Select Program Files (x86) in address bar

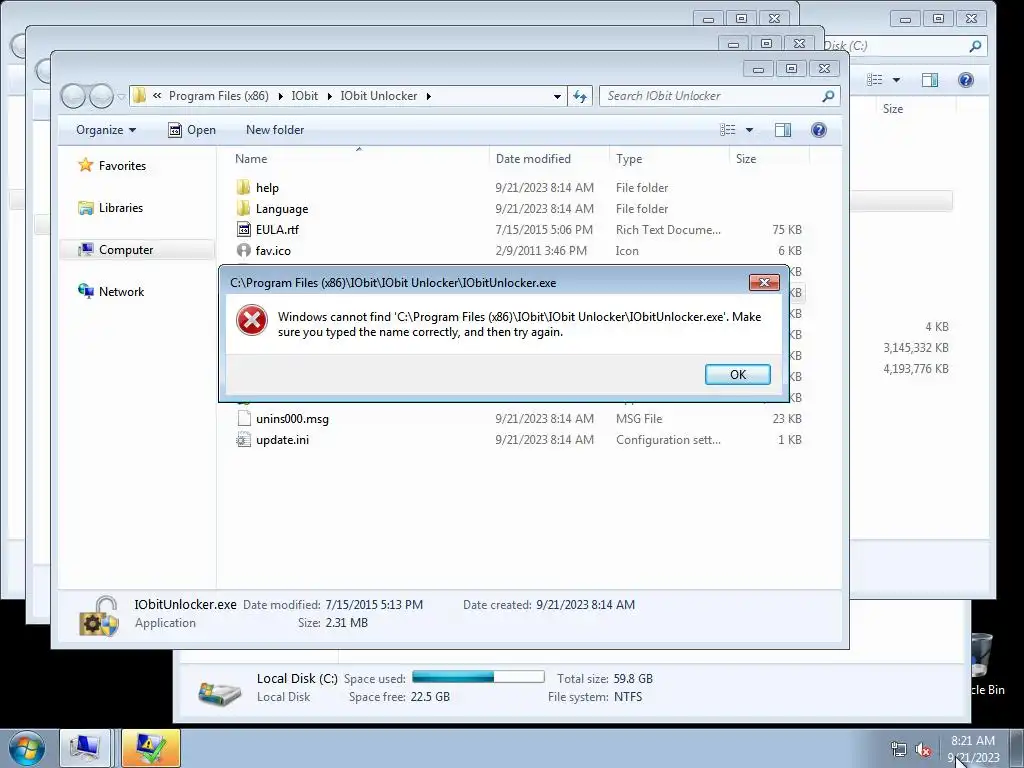pos(219,96)
